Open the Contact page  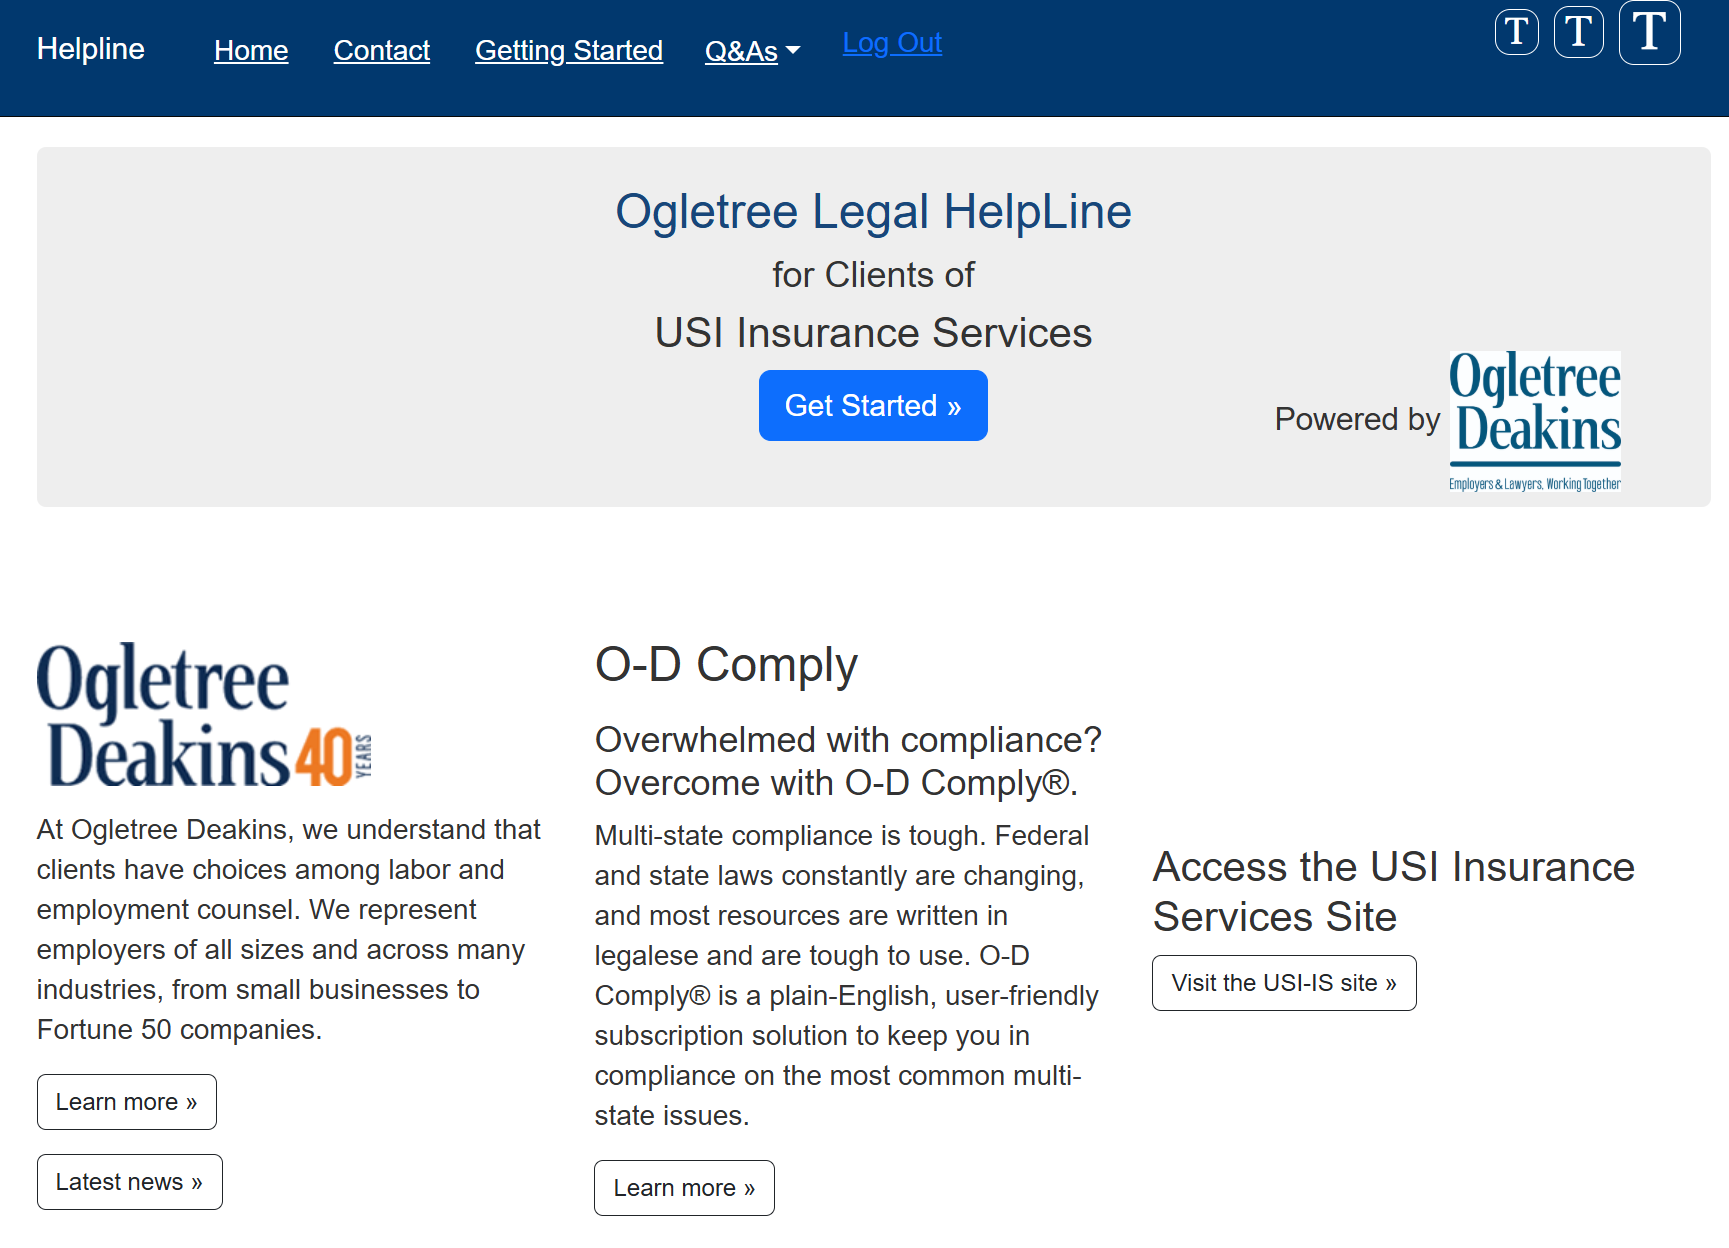pos(381,51)
